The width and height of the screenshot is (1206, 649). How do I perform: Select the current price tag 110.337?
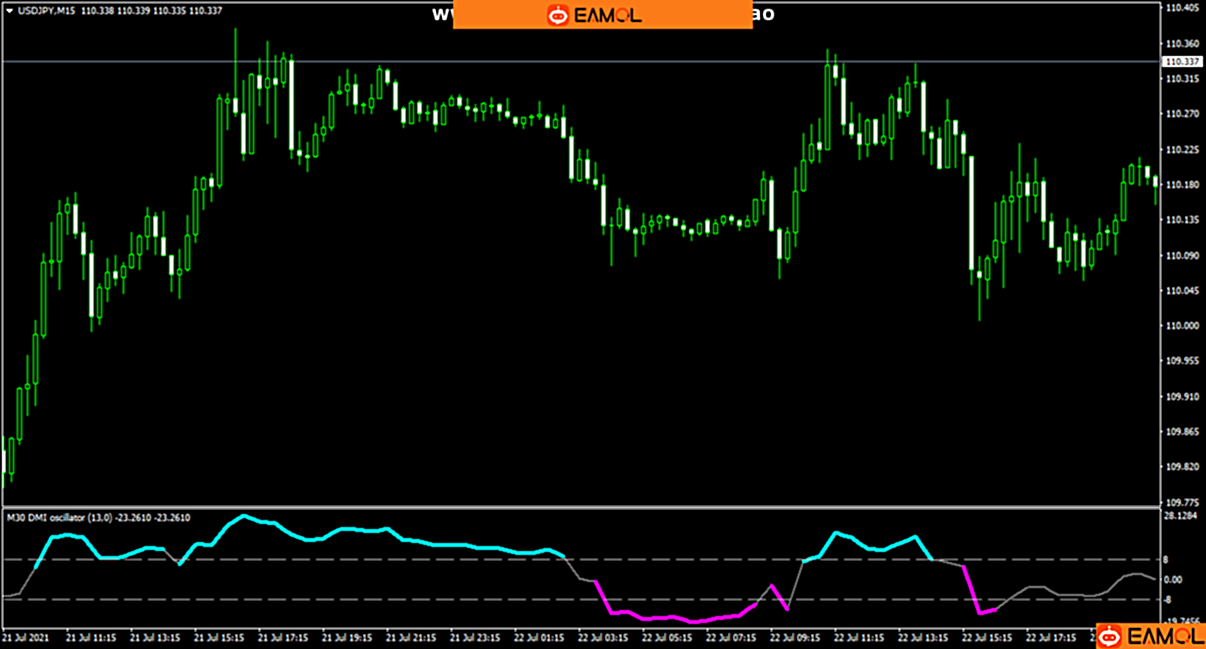coord(1182,62)
